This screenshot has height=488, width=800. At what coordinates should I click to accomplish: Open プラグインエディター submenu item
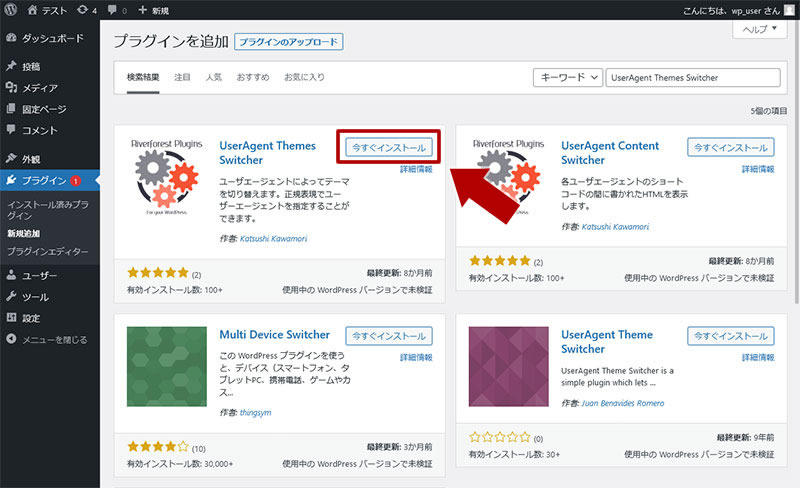pos(47,251)
